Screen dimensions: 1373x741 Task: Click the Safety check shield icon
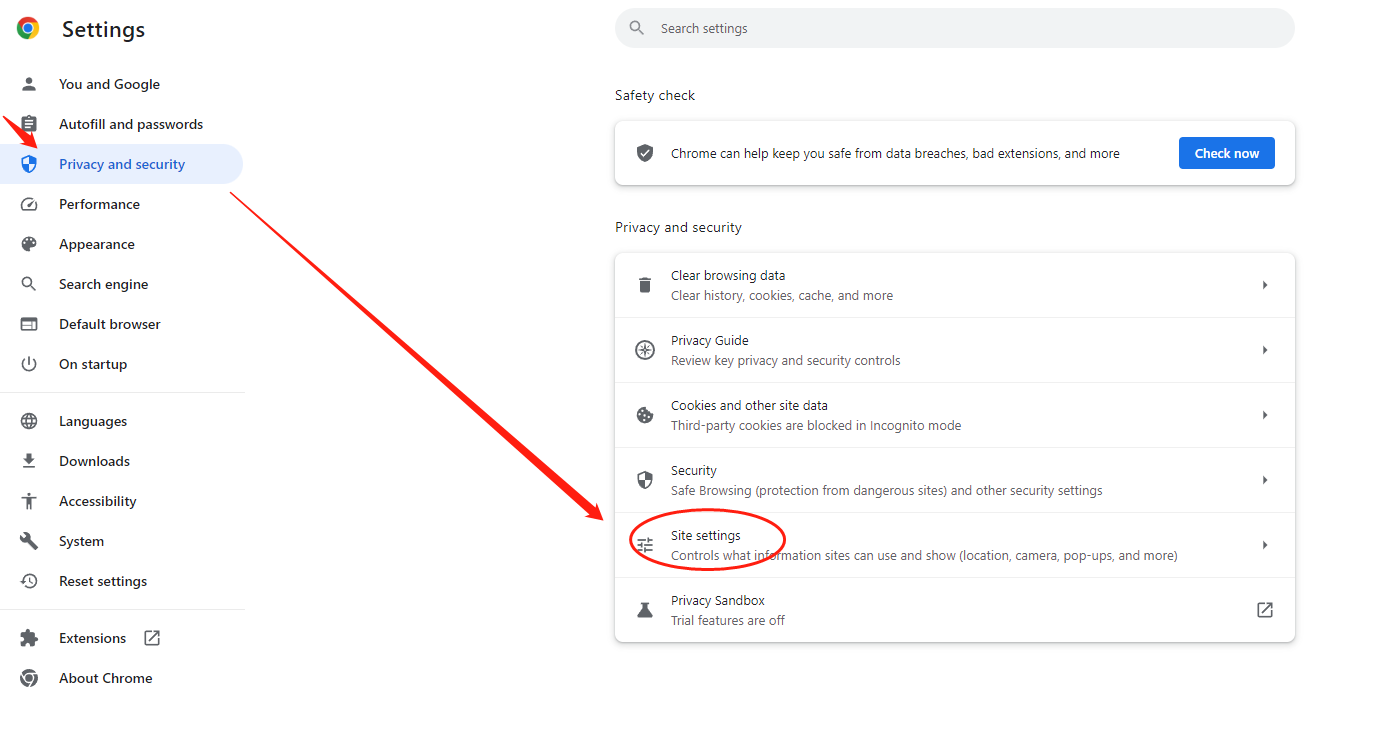pyautogui.click(x=645, y=153)
